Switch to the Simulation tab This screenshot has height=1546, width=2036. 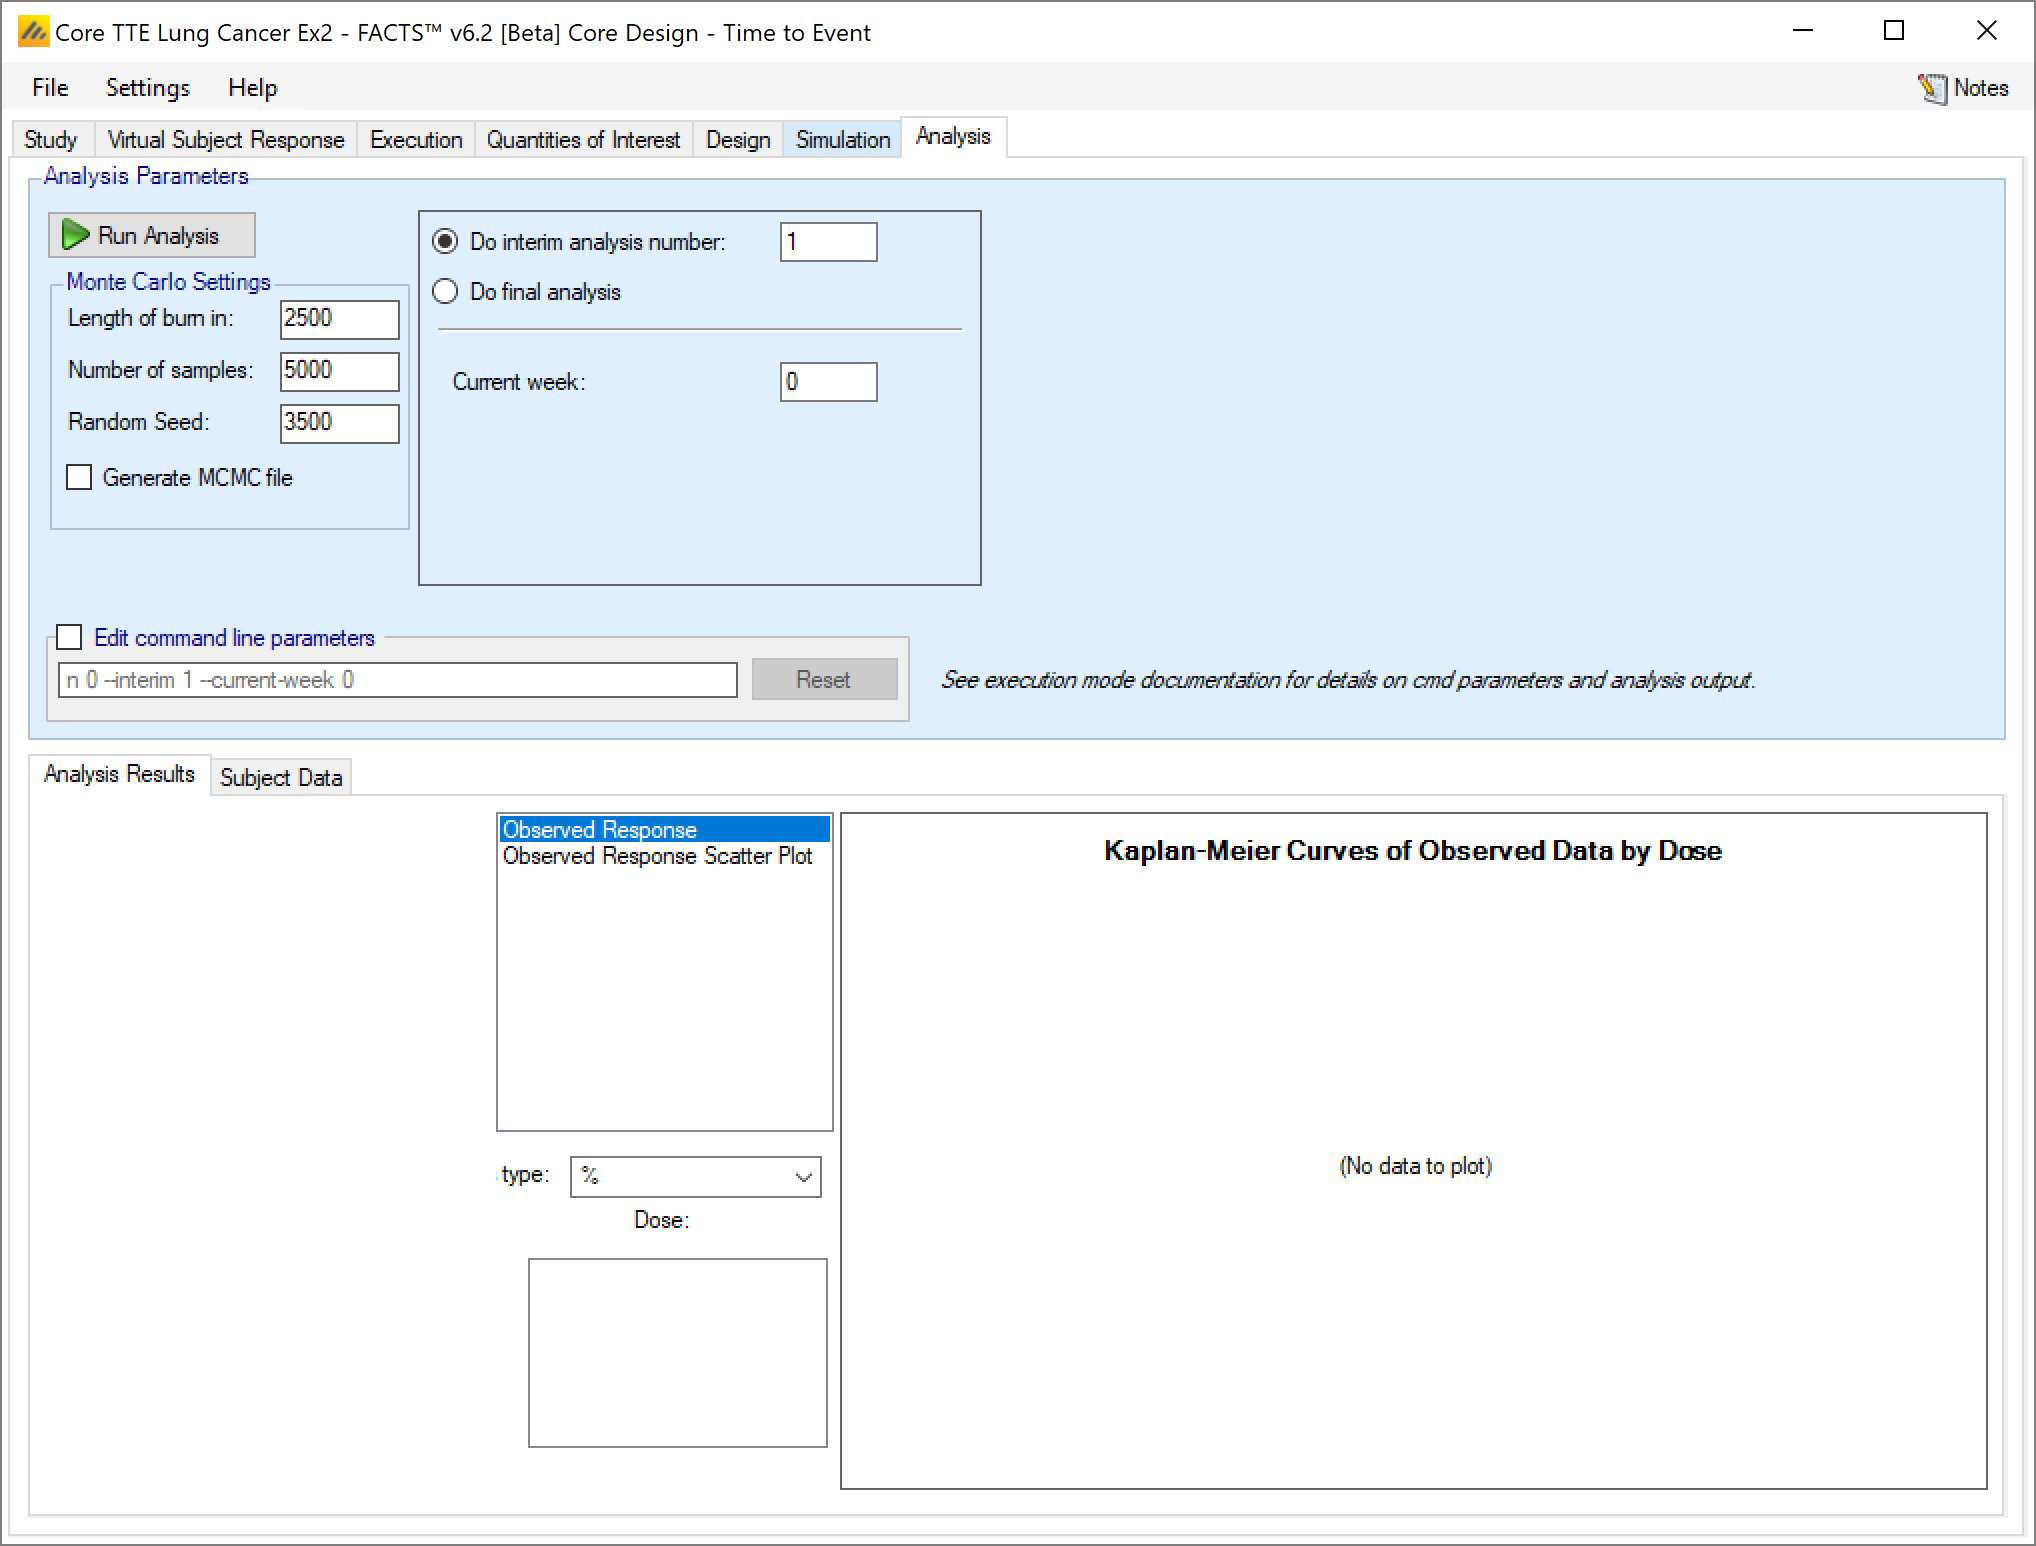point(842,140)
